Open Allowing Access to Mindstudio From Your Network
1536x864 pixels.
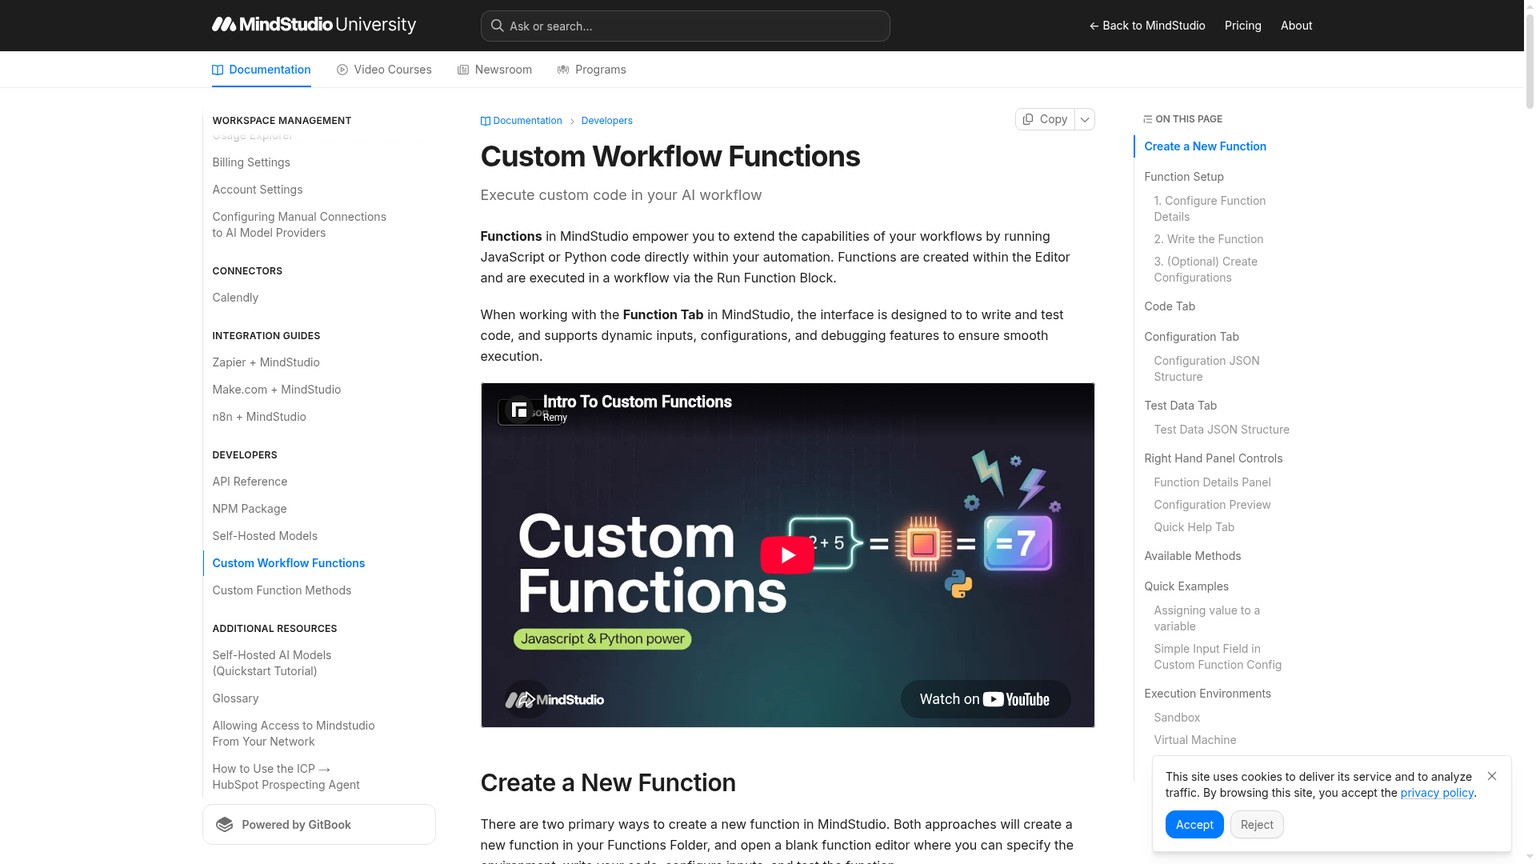293,734
